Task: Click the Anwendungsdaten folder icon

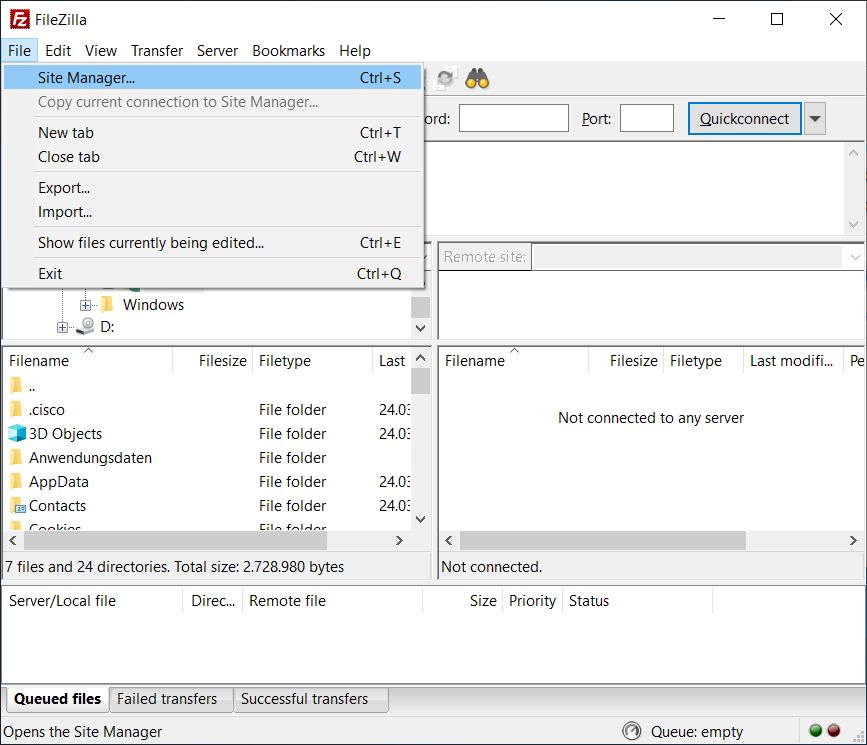Action: coord(17,457)
